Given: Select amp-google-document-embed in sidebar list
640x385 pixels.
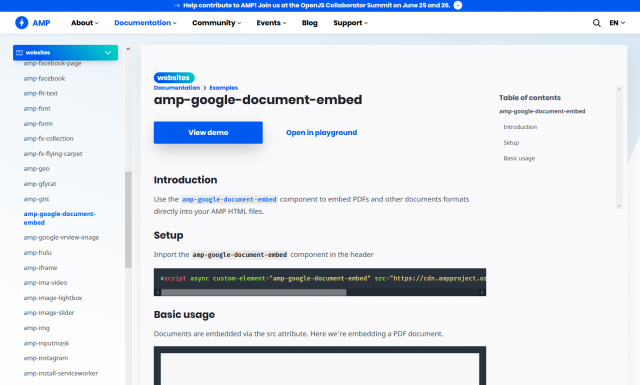Looking at the screenshot, I should click(60, 218).
